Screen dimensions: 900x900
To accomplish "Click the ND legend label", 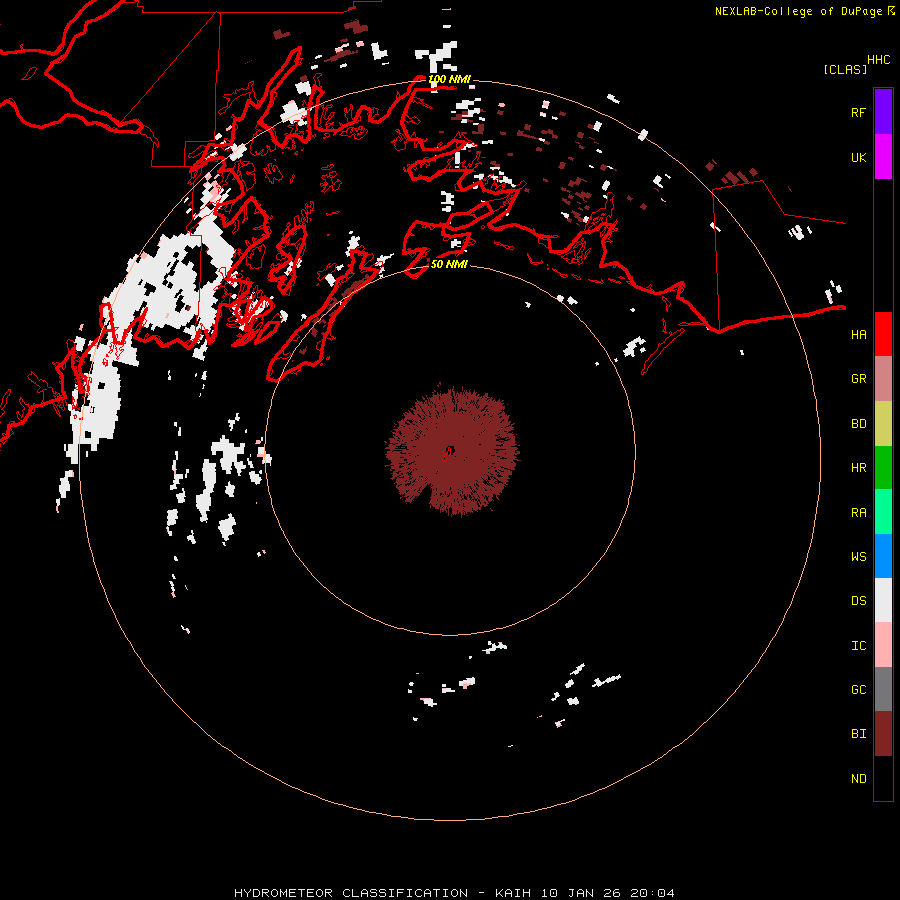I will [858, 779].
